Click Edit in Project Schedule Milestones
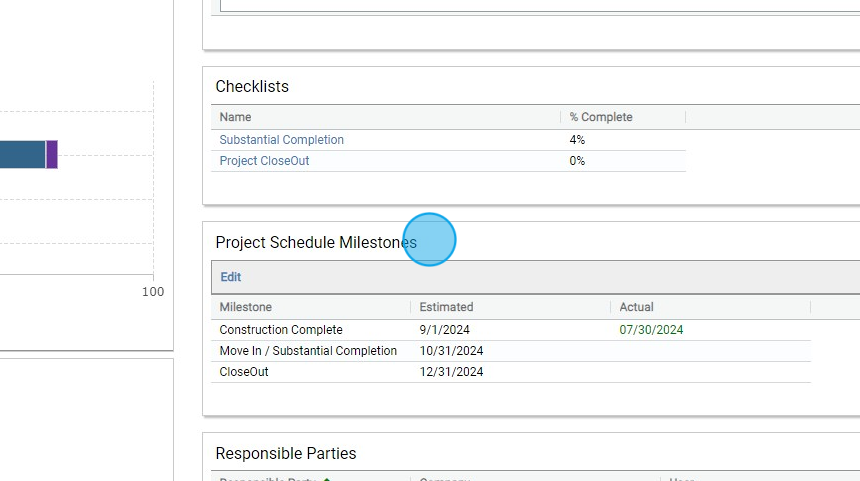This screenshot has height=481, width=860. (231, 277)
